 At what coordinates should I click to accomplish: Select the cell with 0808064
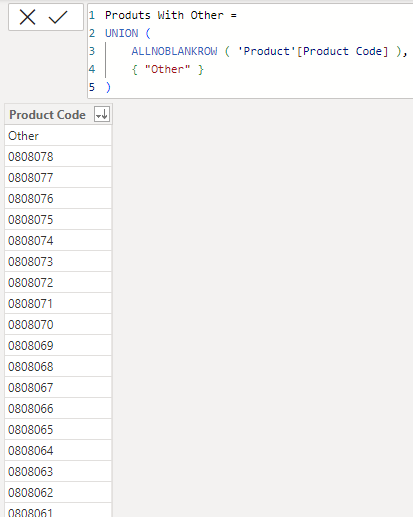point(58,451)
